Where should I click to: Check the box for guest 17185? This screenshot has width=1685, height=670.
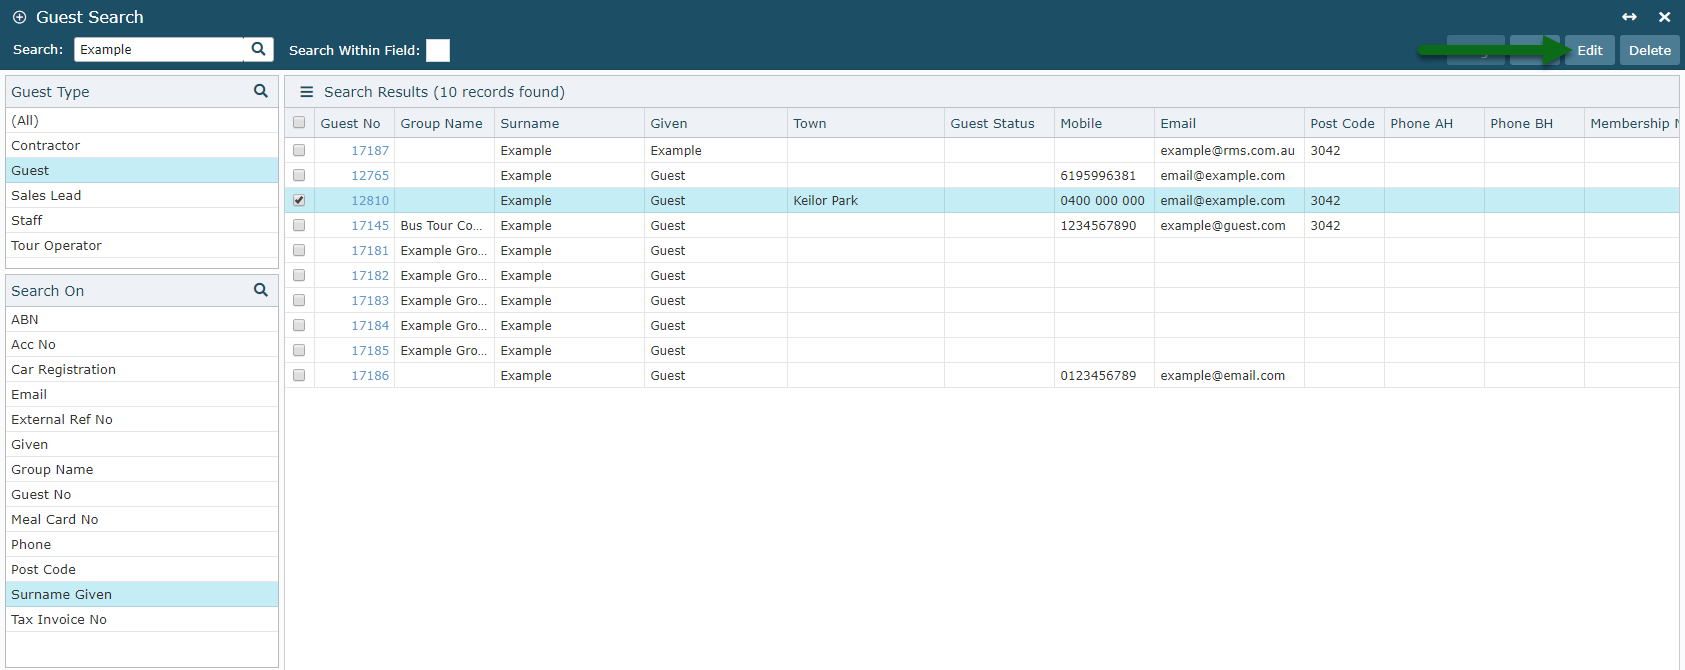click(x=299, y=350)
